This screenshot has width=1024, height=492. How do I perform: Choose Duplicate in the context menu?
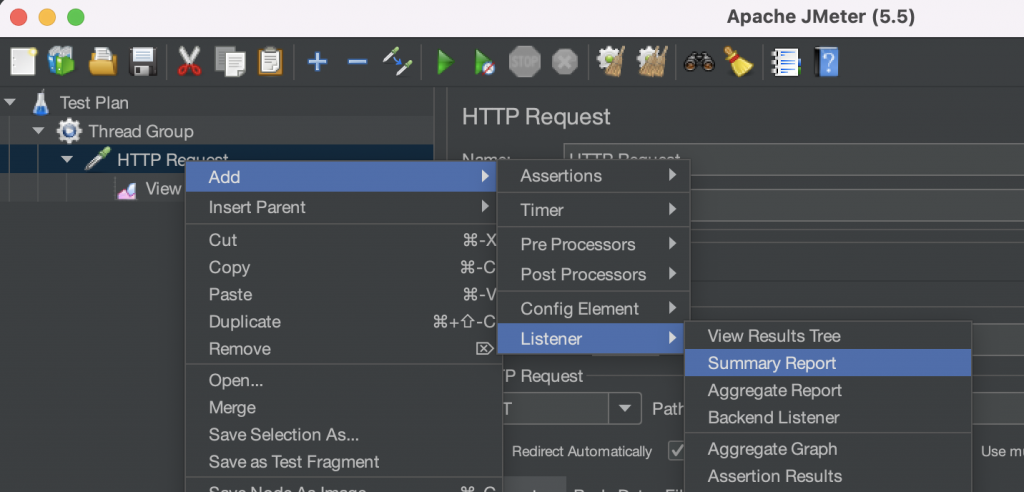pyautogui.click(x=245, y=322)
